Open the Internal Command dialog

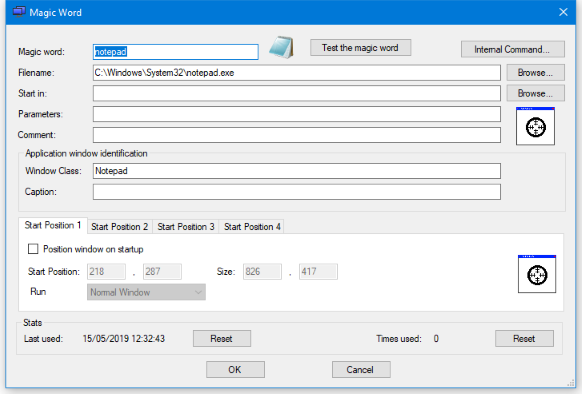click(513, 49)
